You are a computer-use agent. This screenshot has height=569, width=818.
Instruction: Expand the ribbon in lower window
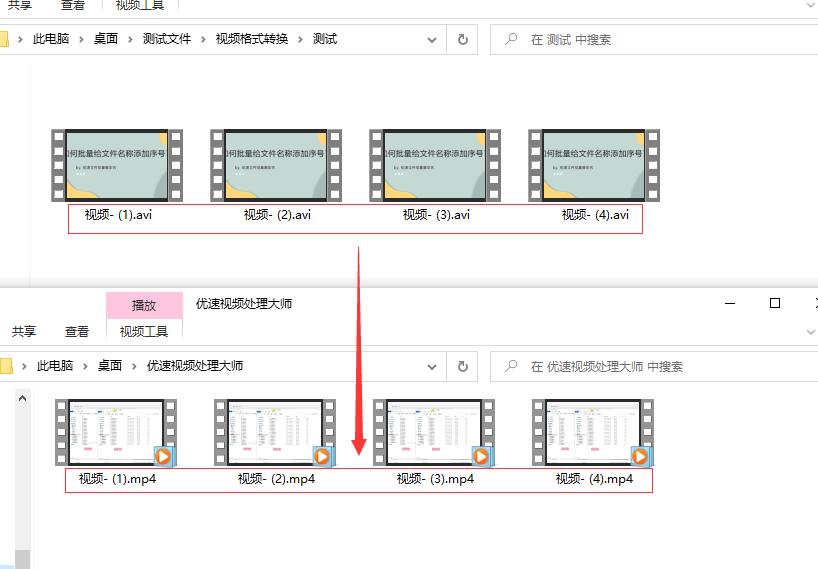tap(810, 332)
